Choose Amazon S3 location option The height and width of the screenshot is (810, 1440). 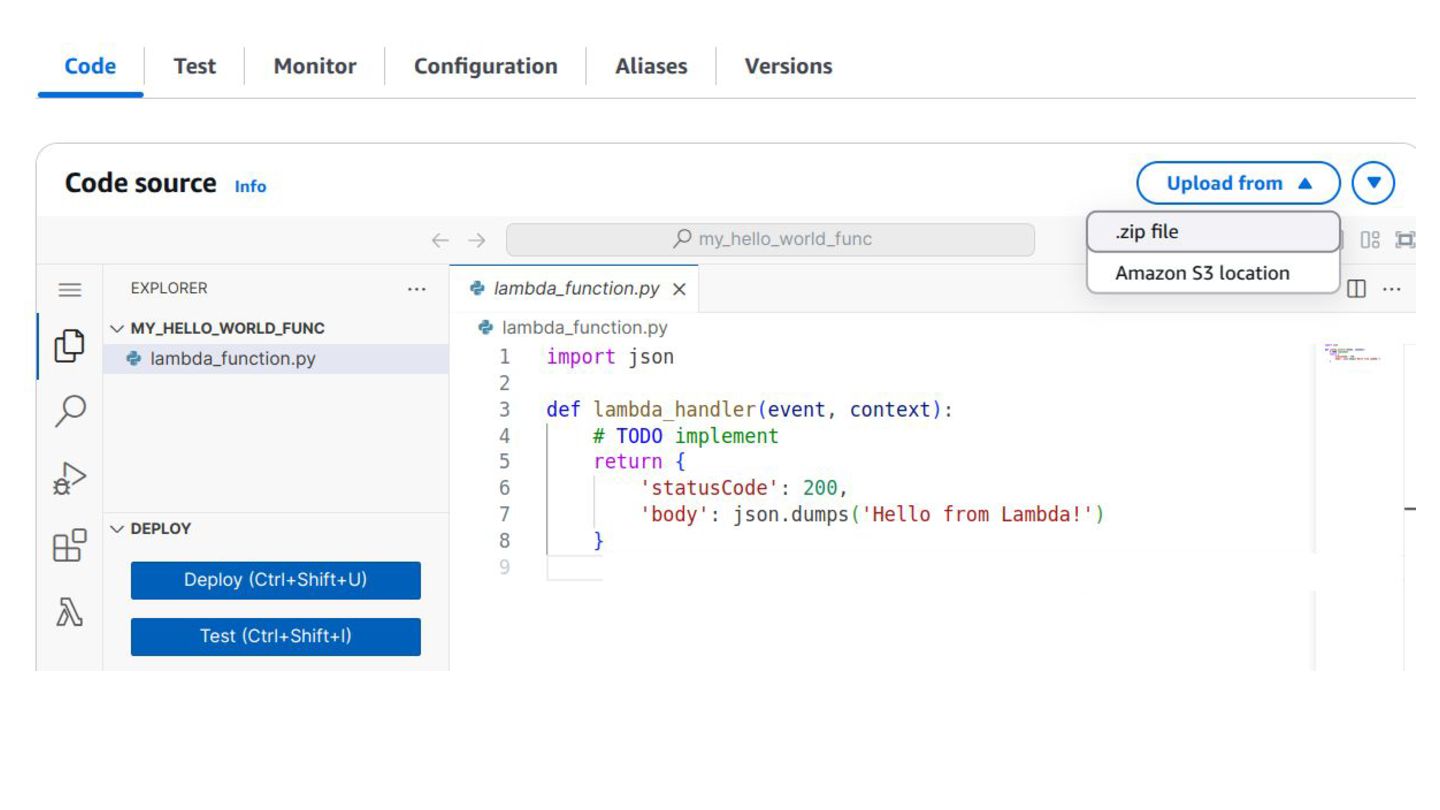pyautogui.click(x=1213, y=273)
